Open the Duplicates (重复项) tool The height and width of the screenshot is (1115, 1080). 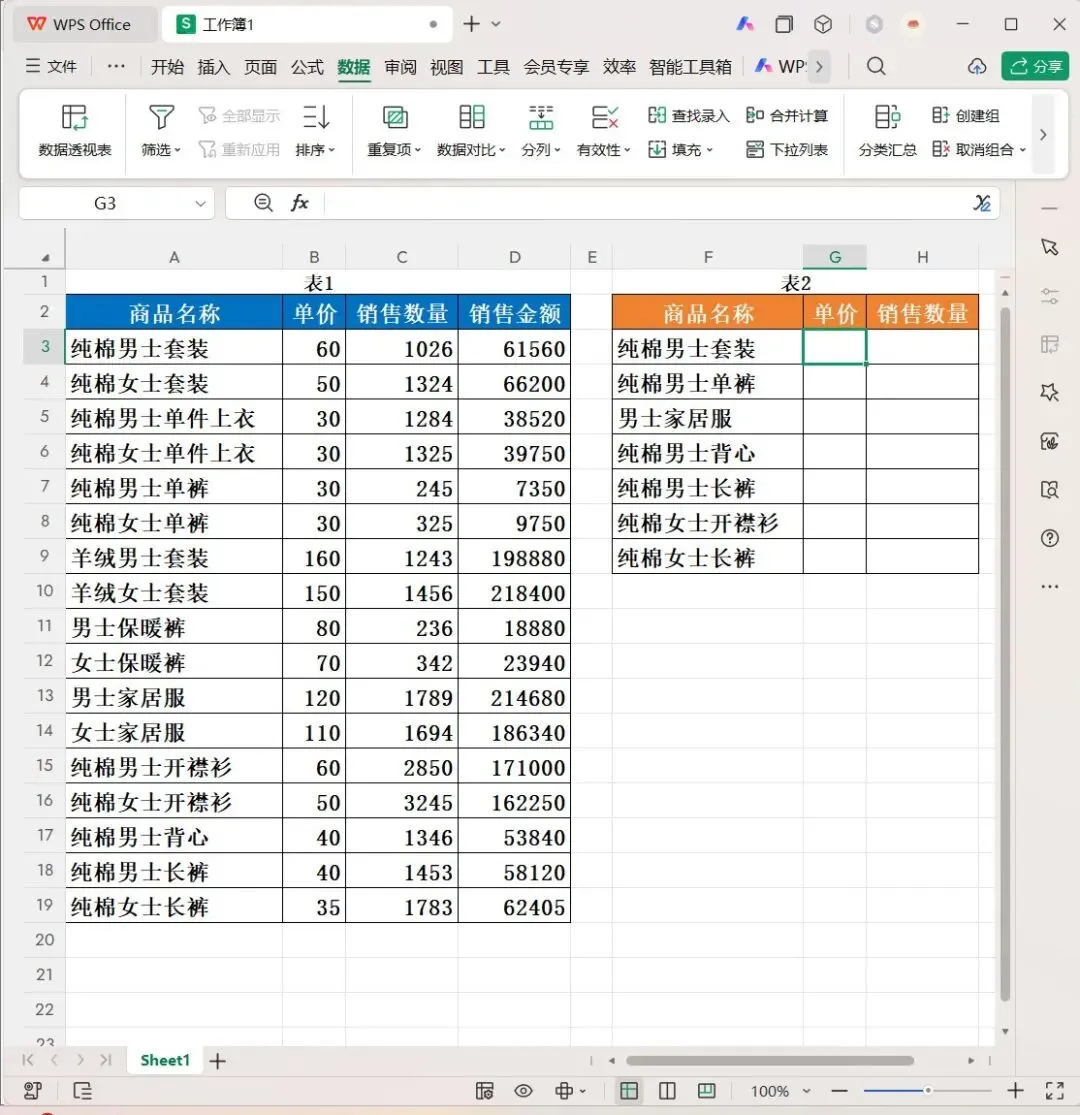tap(394, 130)
